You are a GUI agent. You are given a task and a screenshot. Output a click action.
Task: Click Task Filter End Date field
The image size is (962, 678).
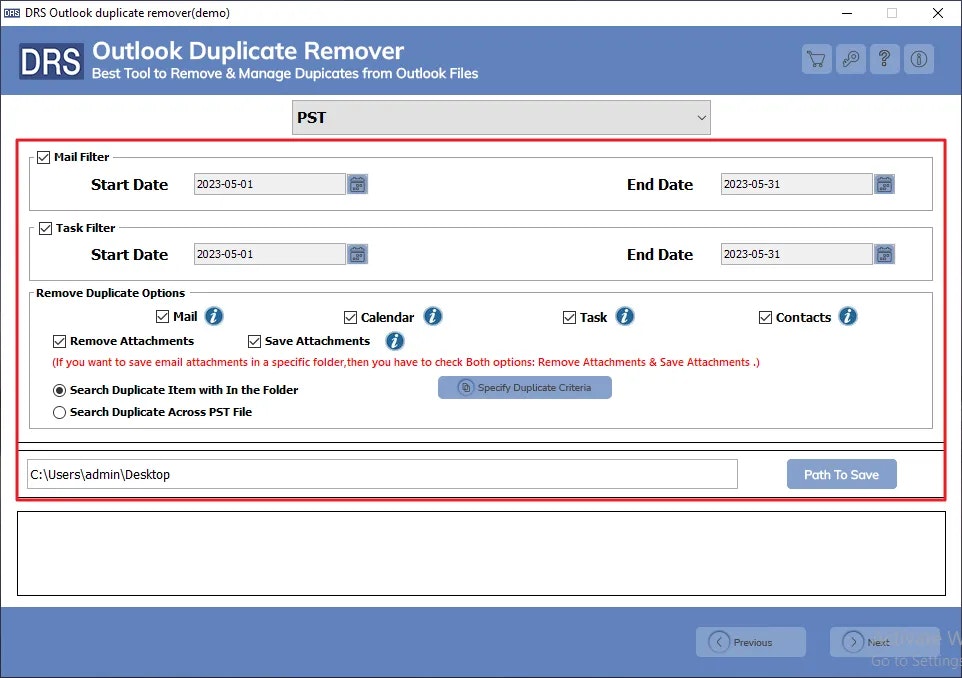(796, 254)
